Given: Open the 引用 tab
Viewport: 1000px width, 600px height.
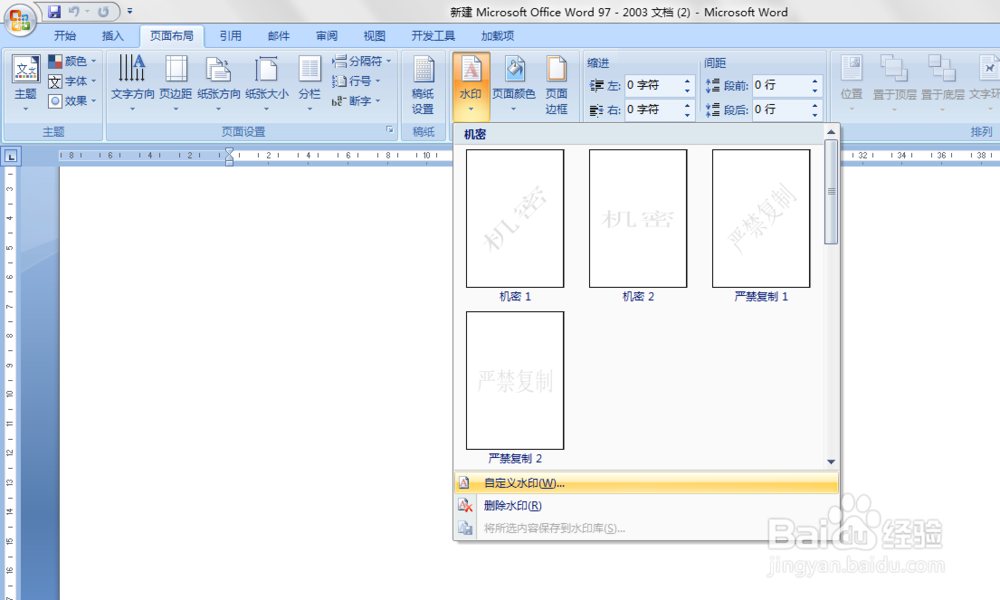Looking at the screenshot, I should (230, 36).
